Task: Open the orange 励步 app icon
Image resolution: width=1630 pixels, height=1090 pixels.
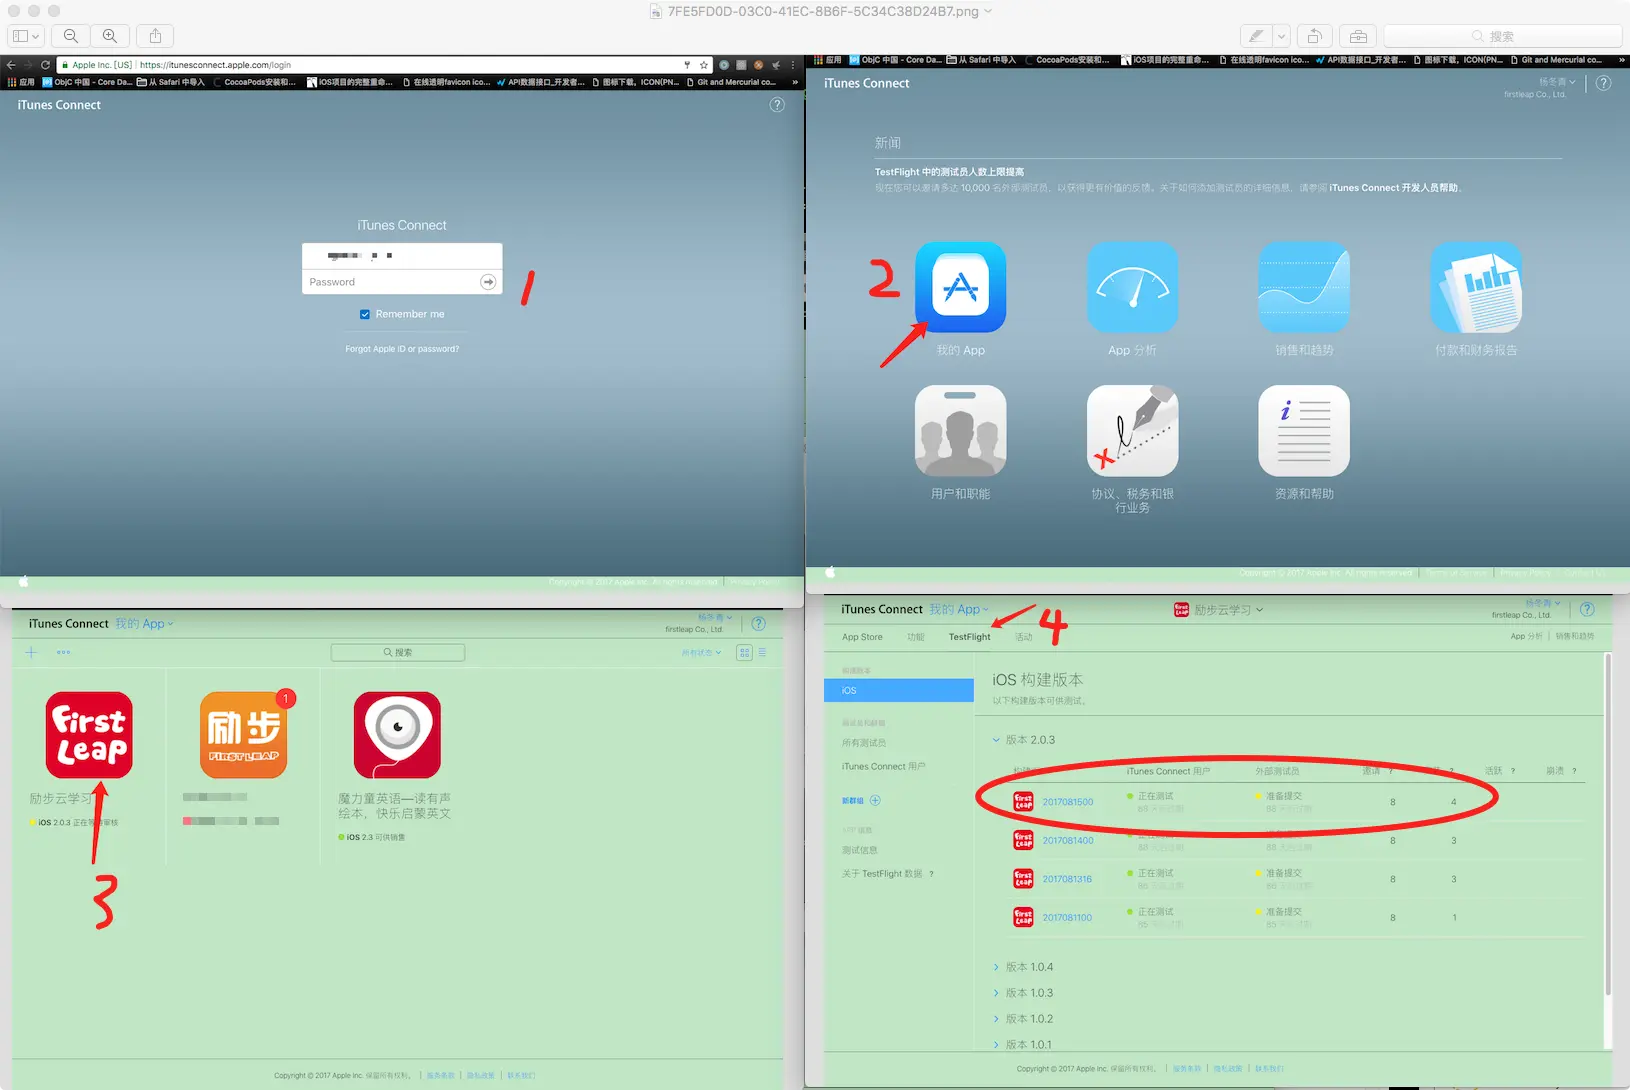Action: tap(243, 735)
